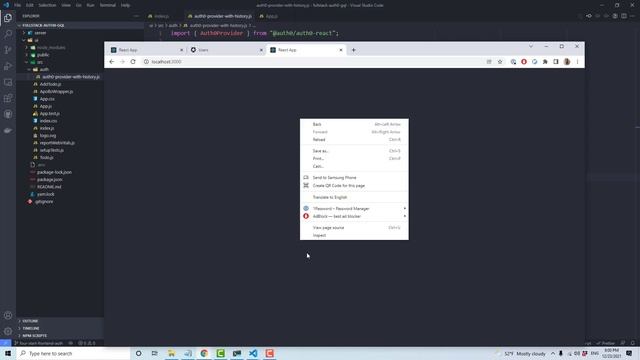Click the localhost:3000 address bar
Viewport: 640px width, 360px height.
tap(314, 62)
